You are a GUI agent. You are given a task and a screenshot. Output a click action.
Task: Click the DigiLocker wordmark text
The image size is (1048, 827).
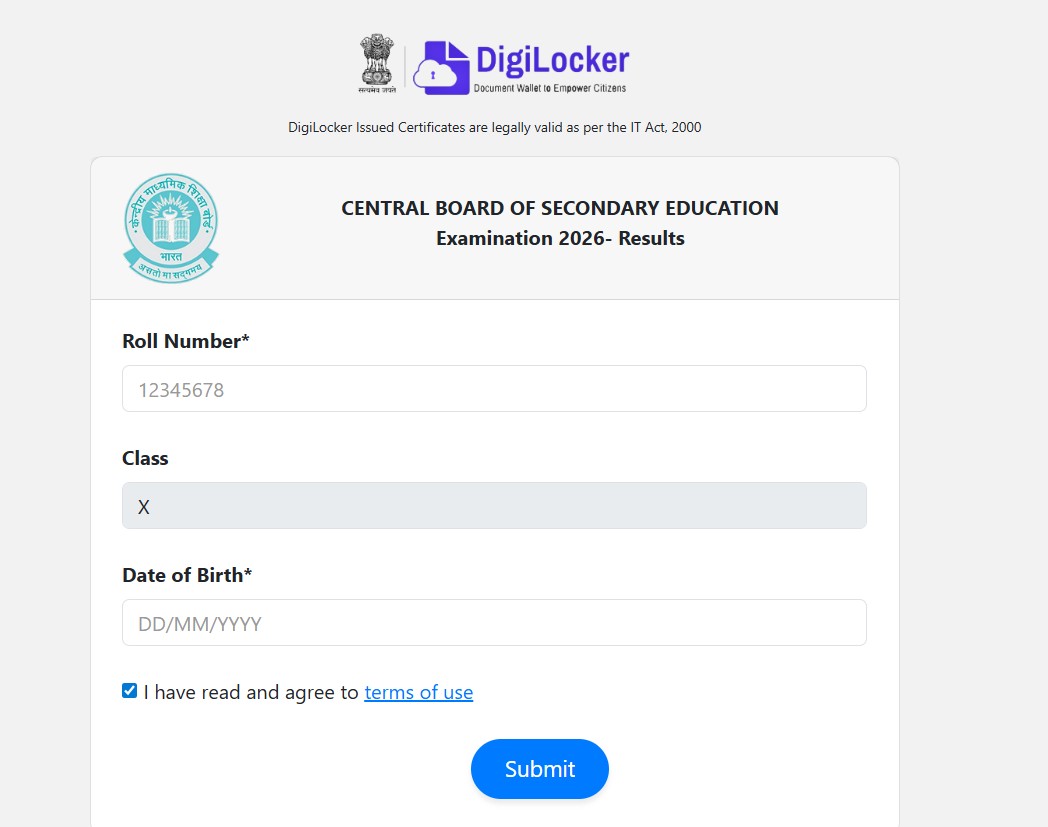[x=553, y=58]
